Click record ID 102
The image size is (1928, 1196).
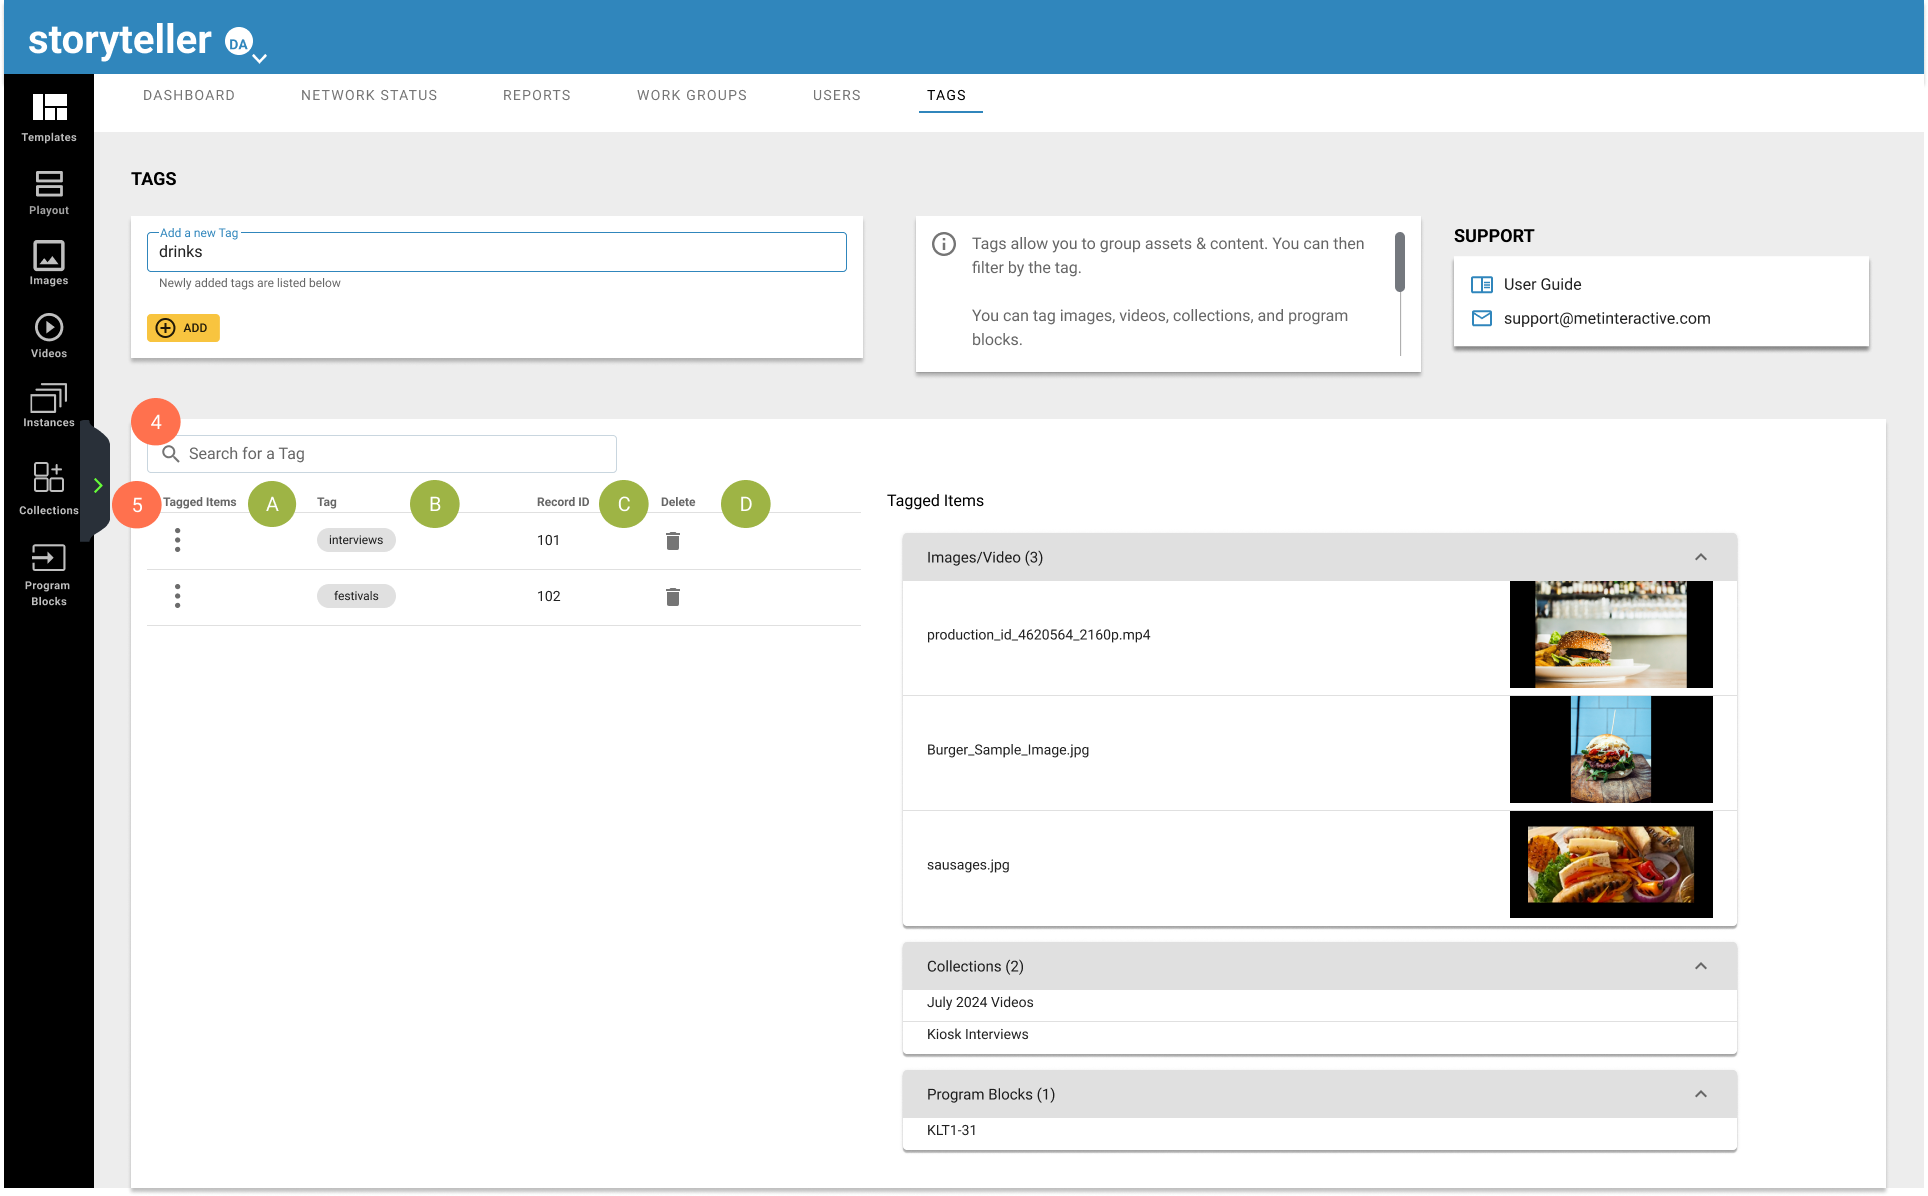point(548,596)
